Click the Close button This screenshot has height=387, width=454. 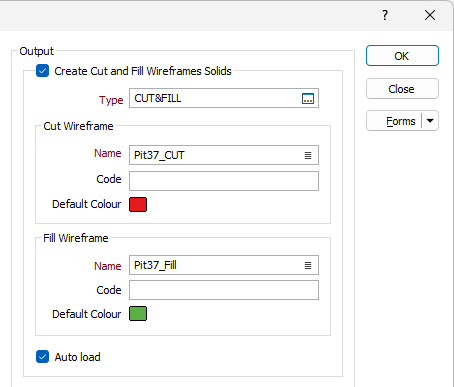(x=402, y=89)
